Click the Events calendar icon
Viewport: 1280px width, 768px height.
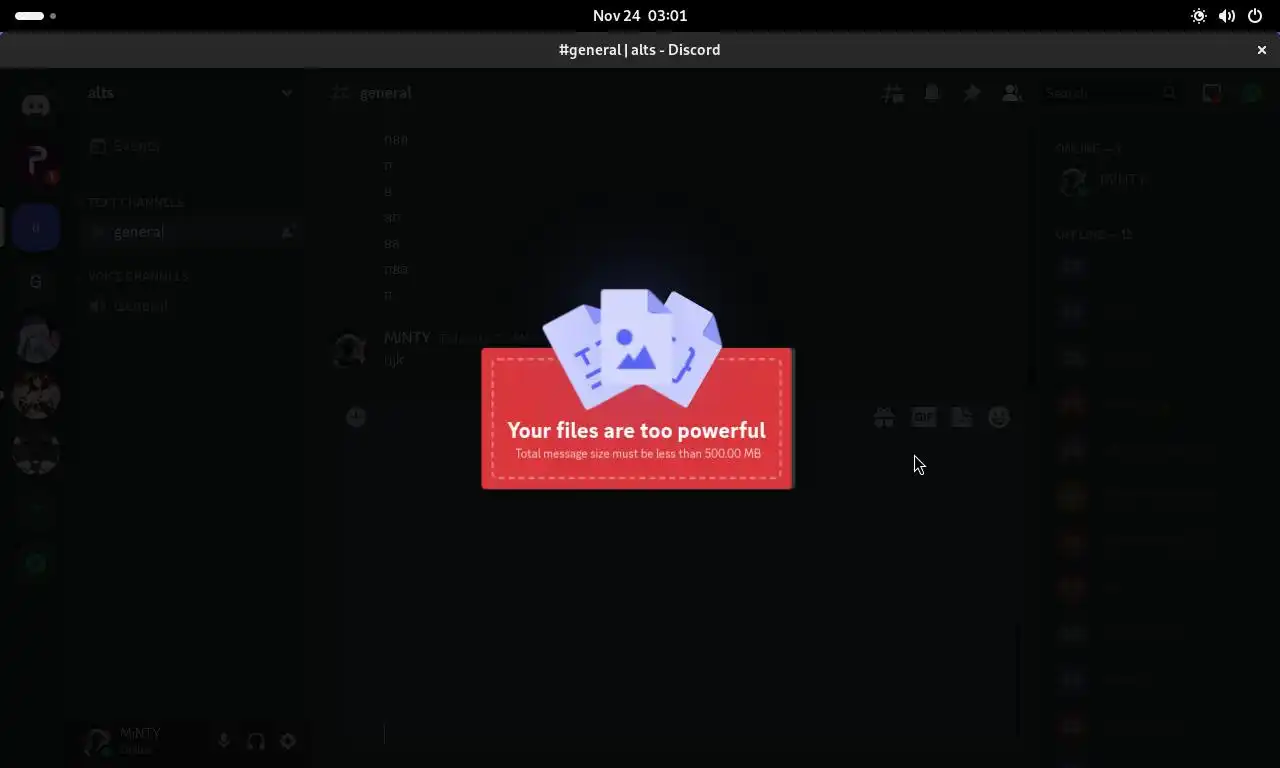point(97,146)
